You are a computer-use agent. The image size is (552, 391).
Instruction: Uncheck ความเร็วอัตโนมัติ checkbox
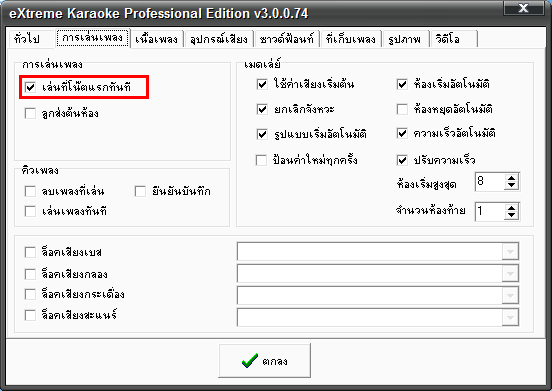click(x=402, y=133)
